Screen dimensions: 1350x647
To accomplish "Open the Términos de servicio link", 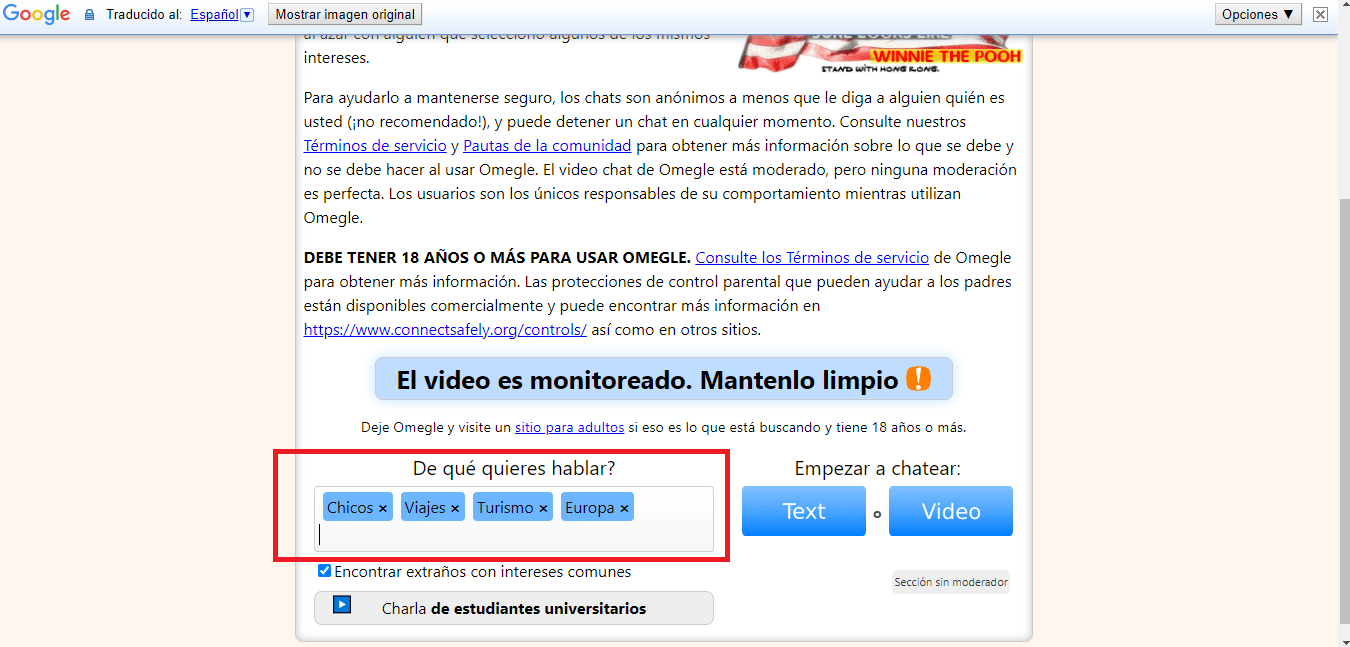I will (x=375, y=146).
